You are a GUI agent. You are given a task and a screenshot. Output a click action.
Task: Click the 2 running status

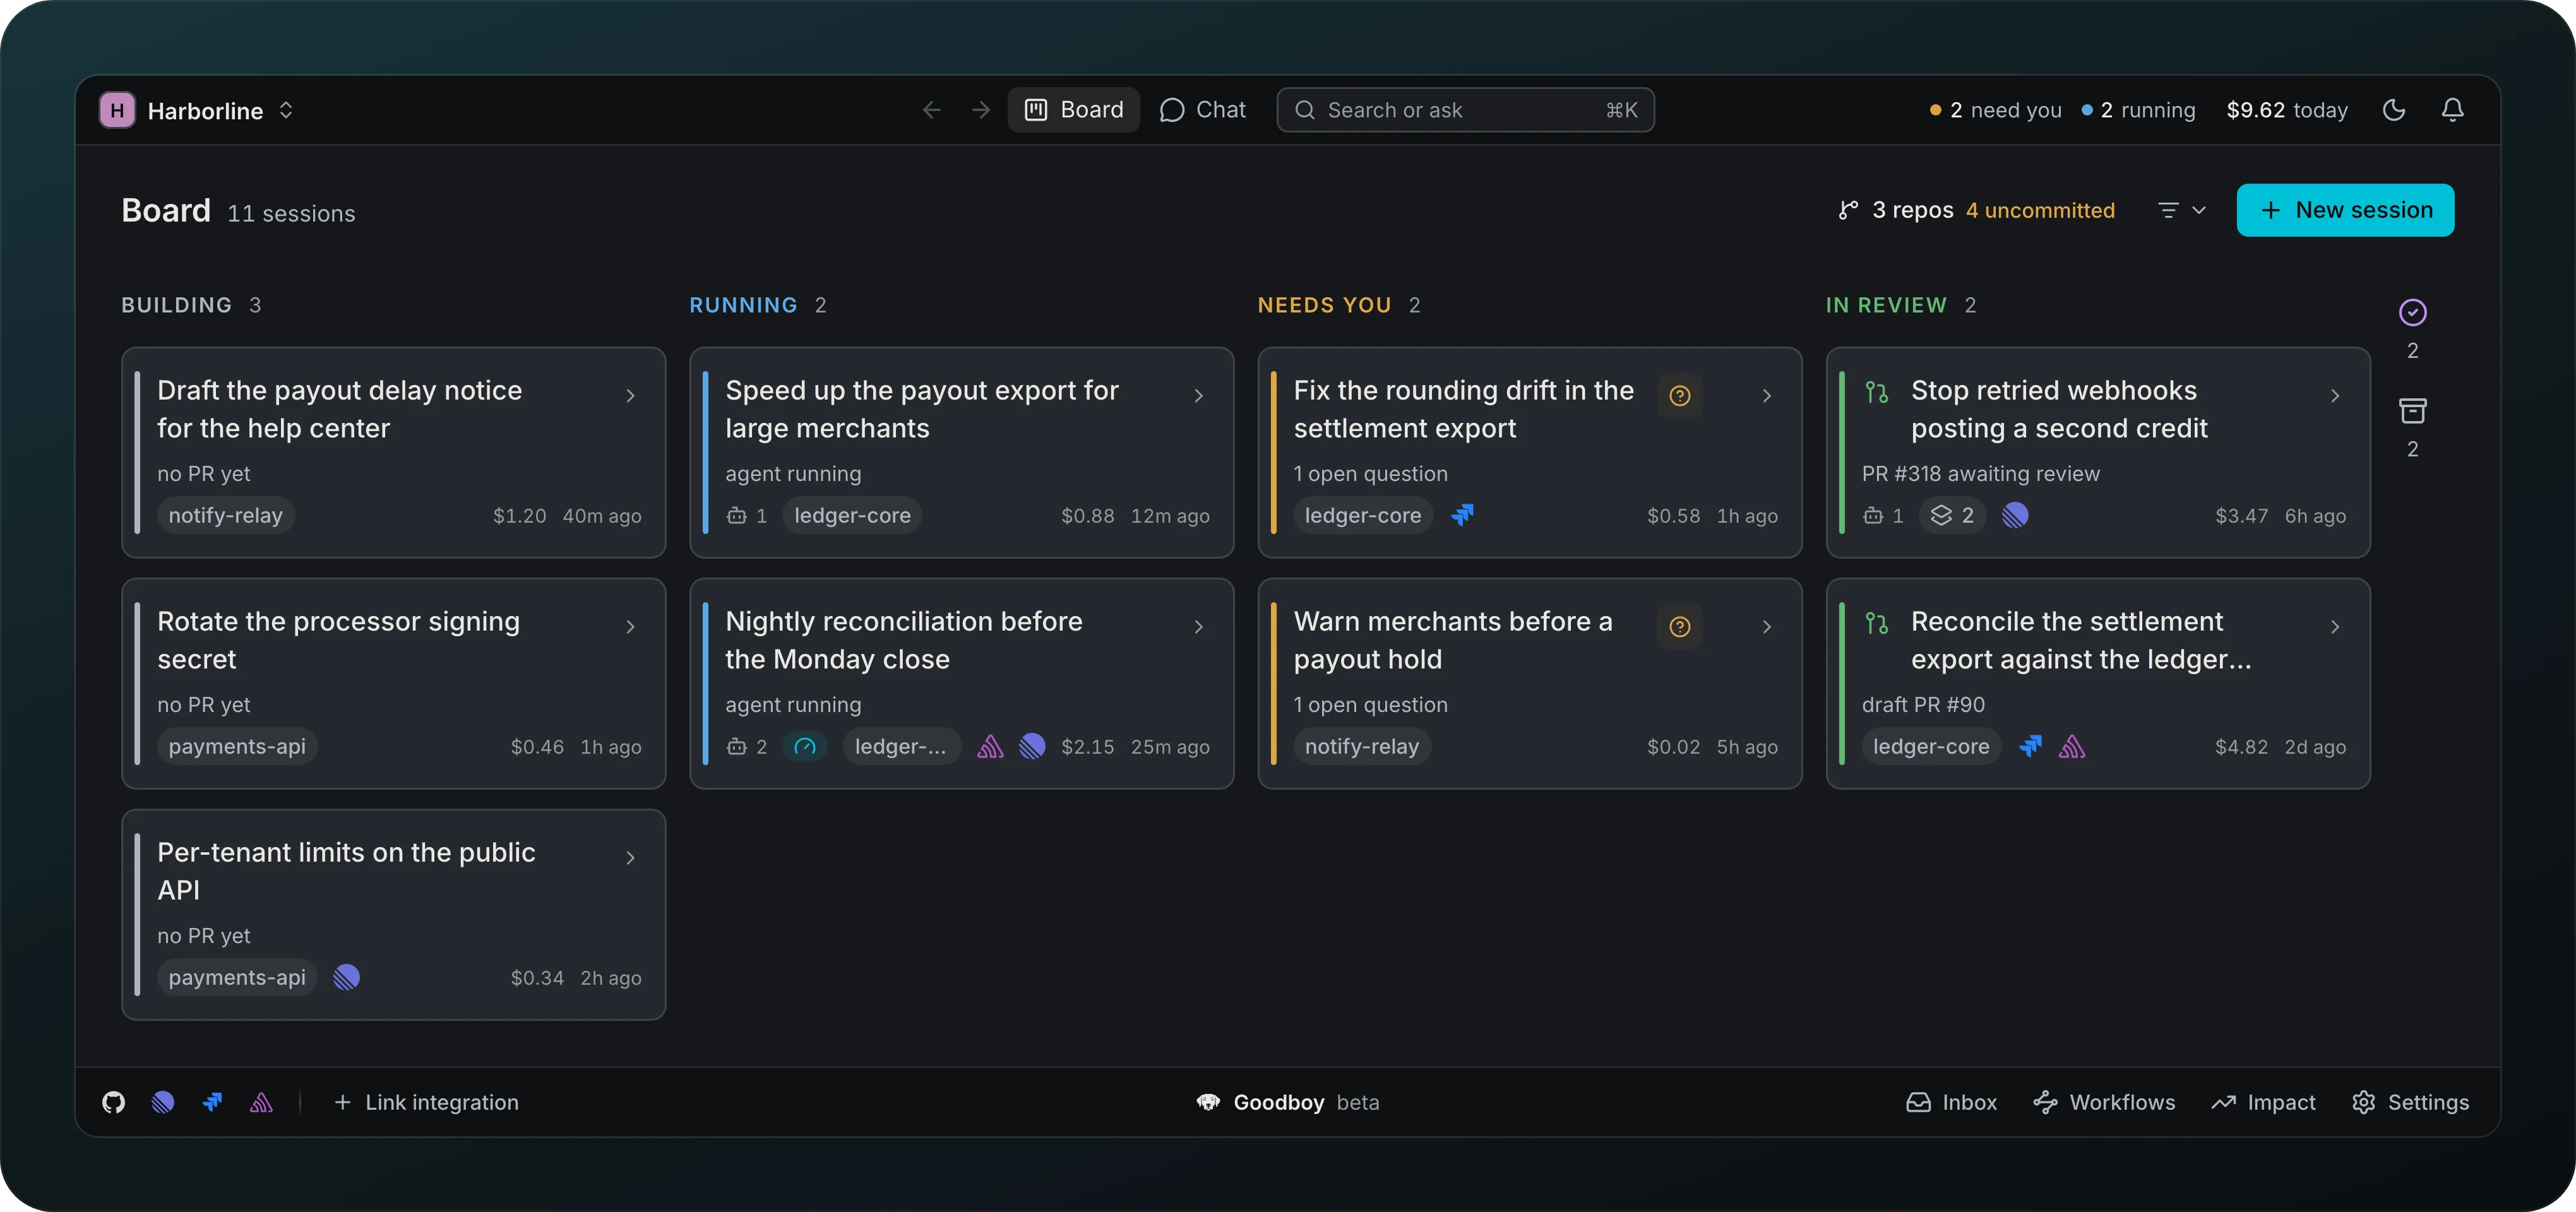point(2138,110)
